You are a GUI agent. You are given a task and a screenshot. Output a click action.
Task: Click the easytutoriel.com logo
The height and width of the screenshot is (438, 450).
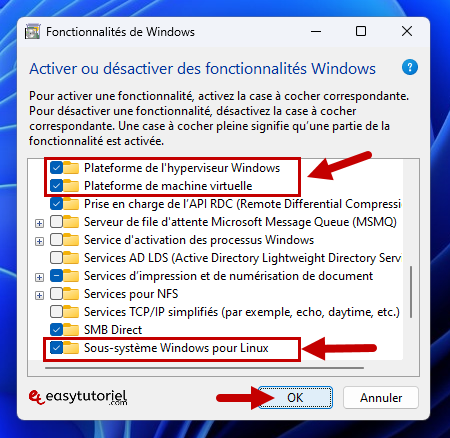point(78,397)
